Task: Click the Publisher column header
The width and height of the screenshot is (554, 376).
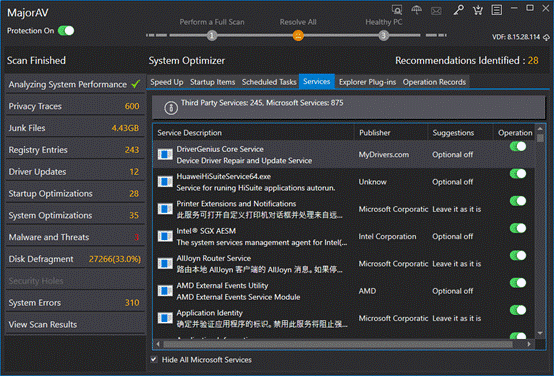Action: pos(391,133)
